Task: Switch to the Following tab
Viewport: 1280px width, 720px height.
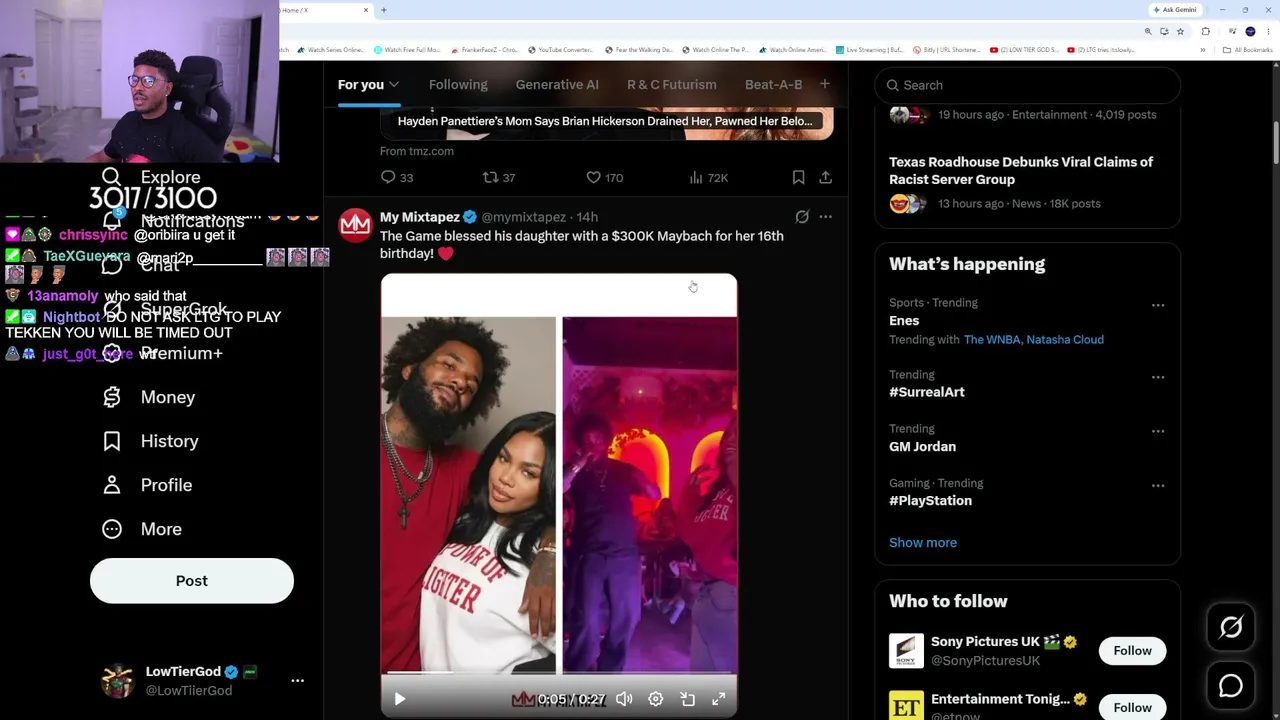Action: [x=458, y=85]
